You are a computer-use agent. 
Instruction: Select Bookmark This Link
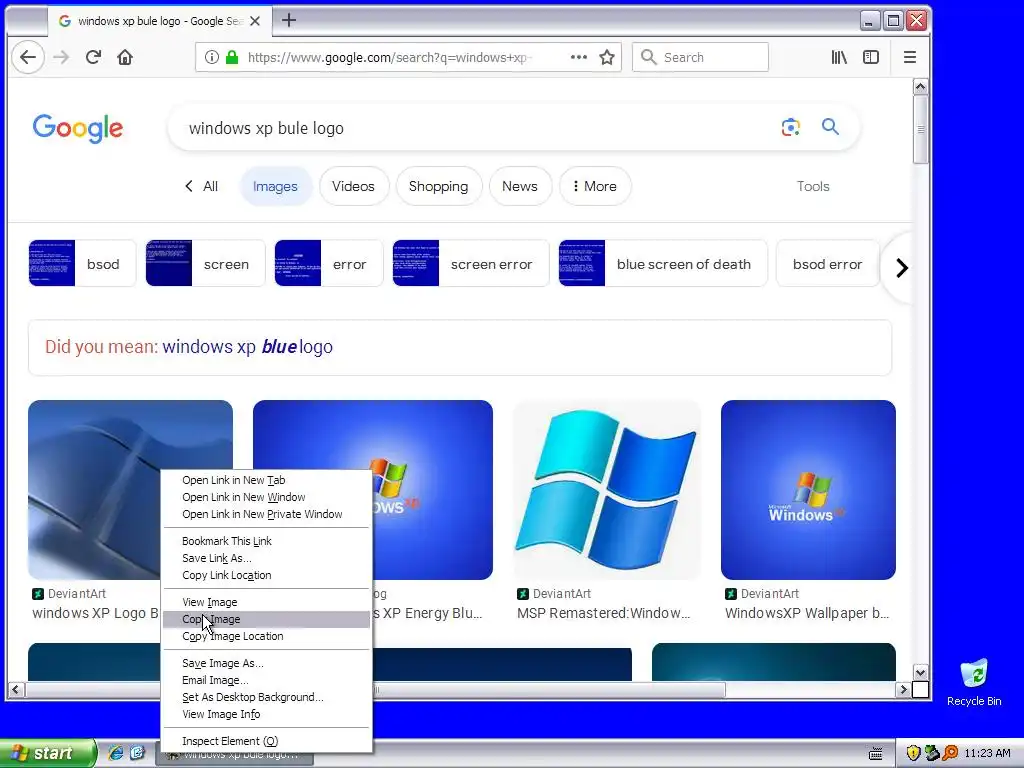click(266, 541)
